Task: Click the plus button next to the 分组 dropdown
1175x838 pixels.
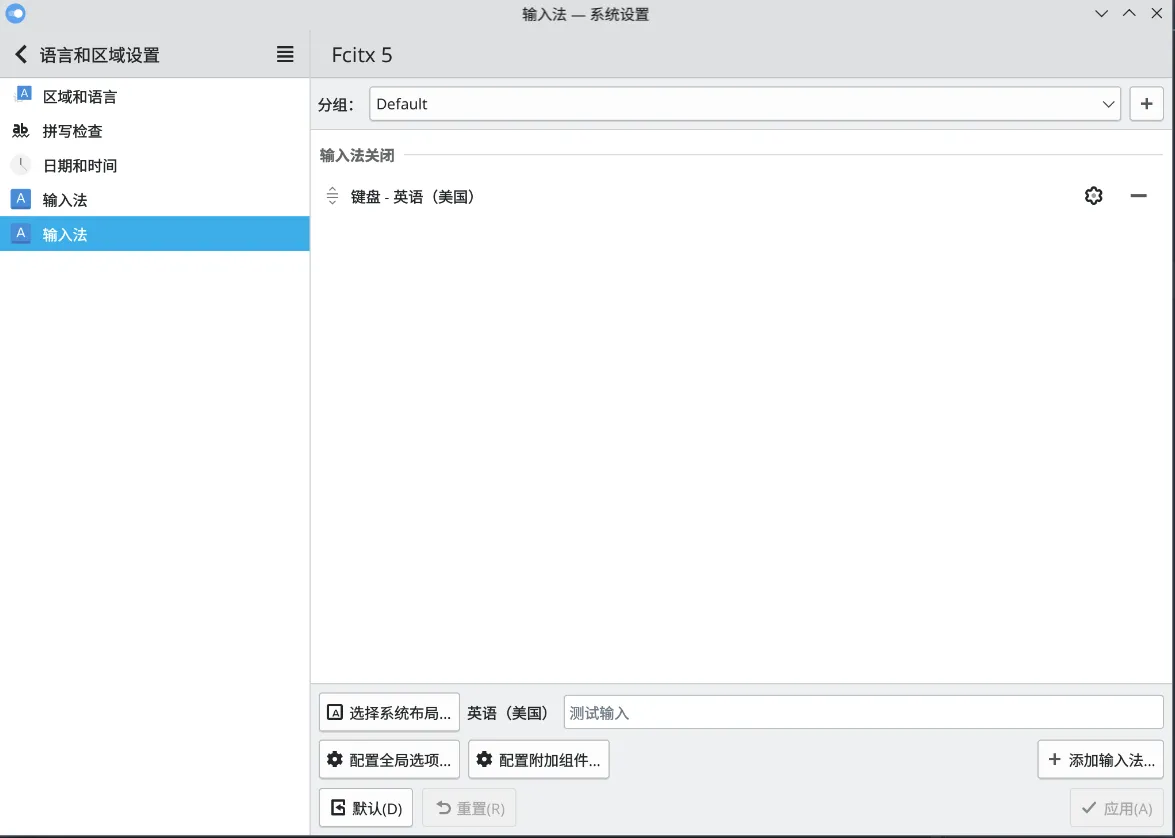Action: coord(1146,104)
